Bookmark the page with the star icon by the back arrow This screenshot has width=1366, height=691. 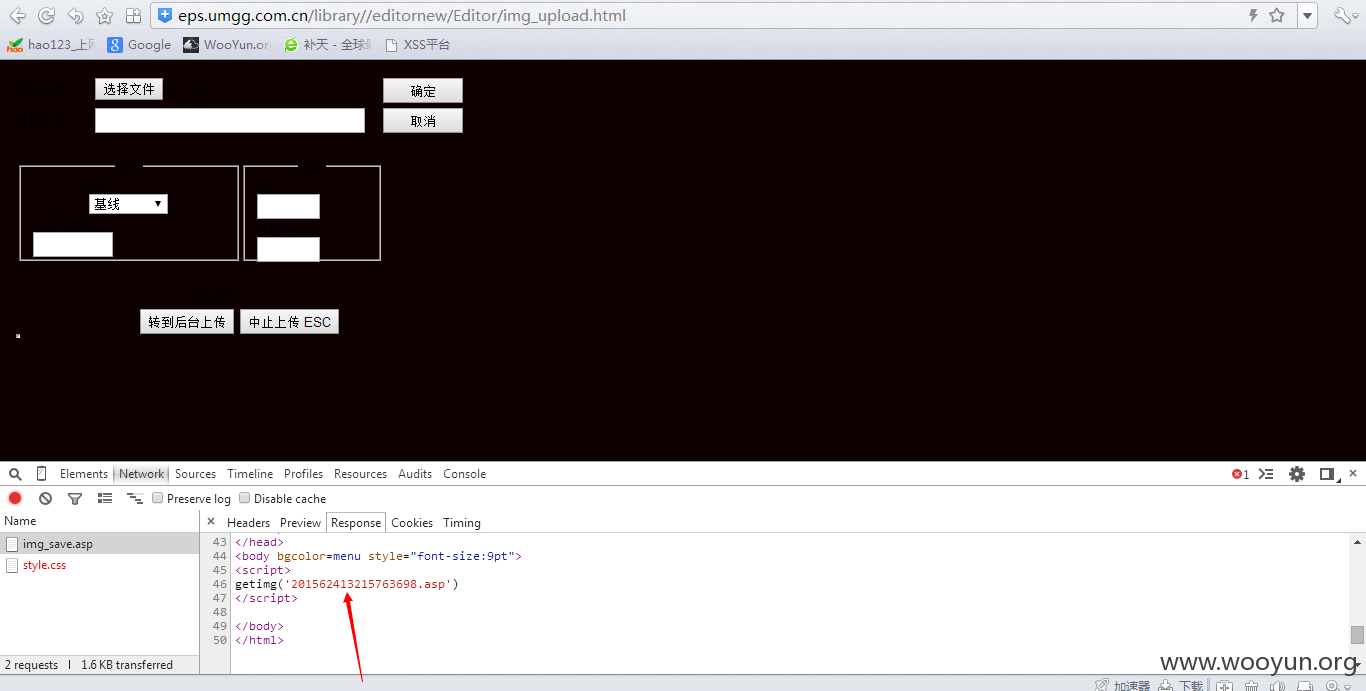[104, 16]
